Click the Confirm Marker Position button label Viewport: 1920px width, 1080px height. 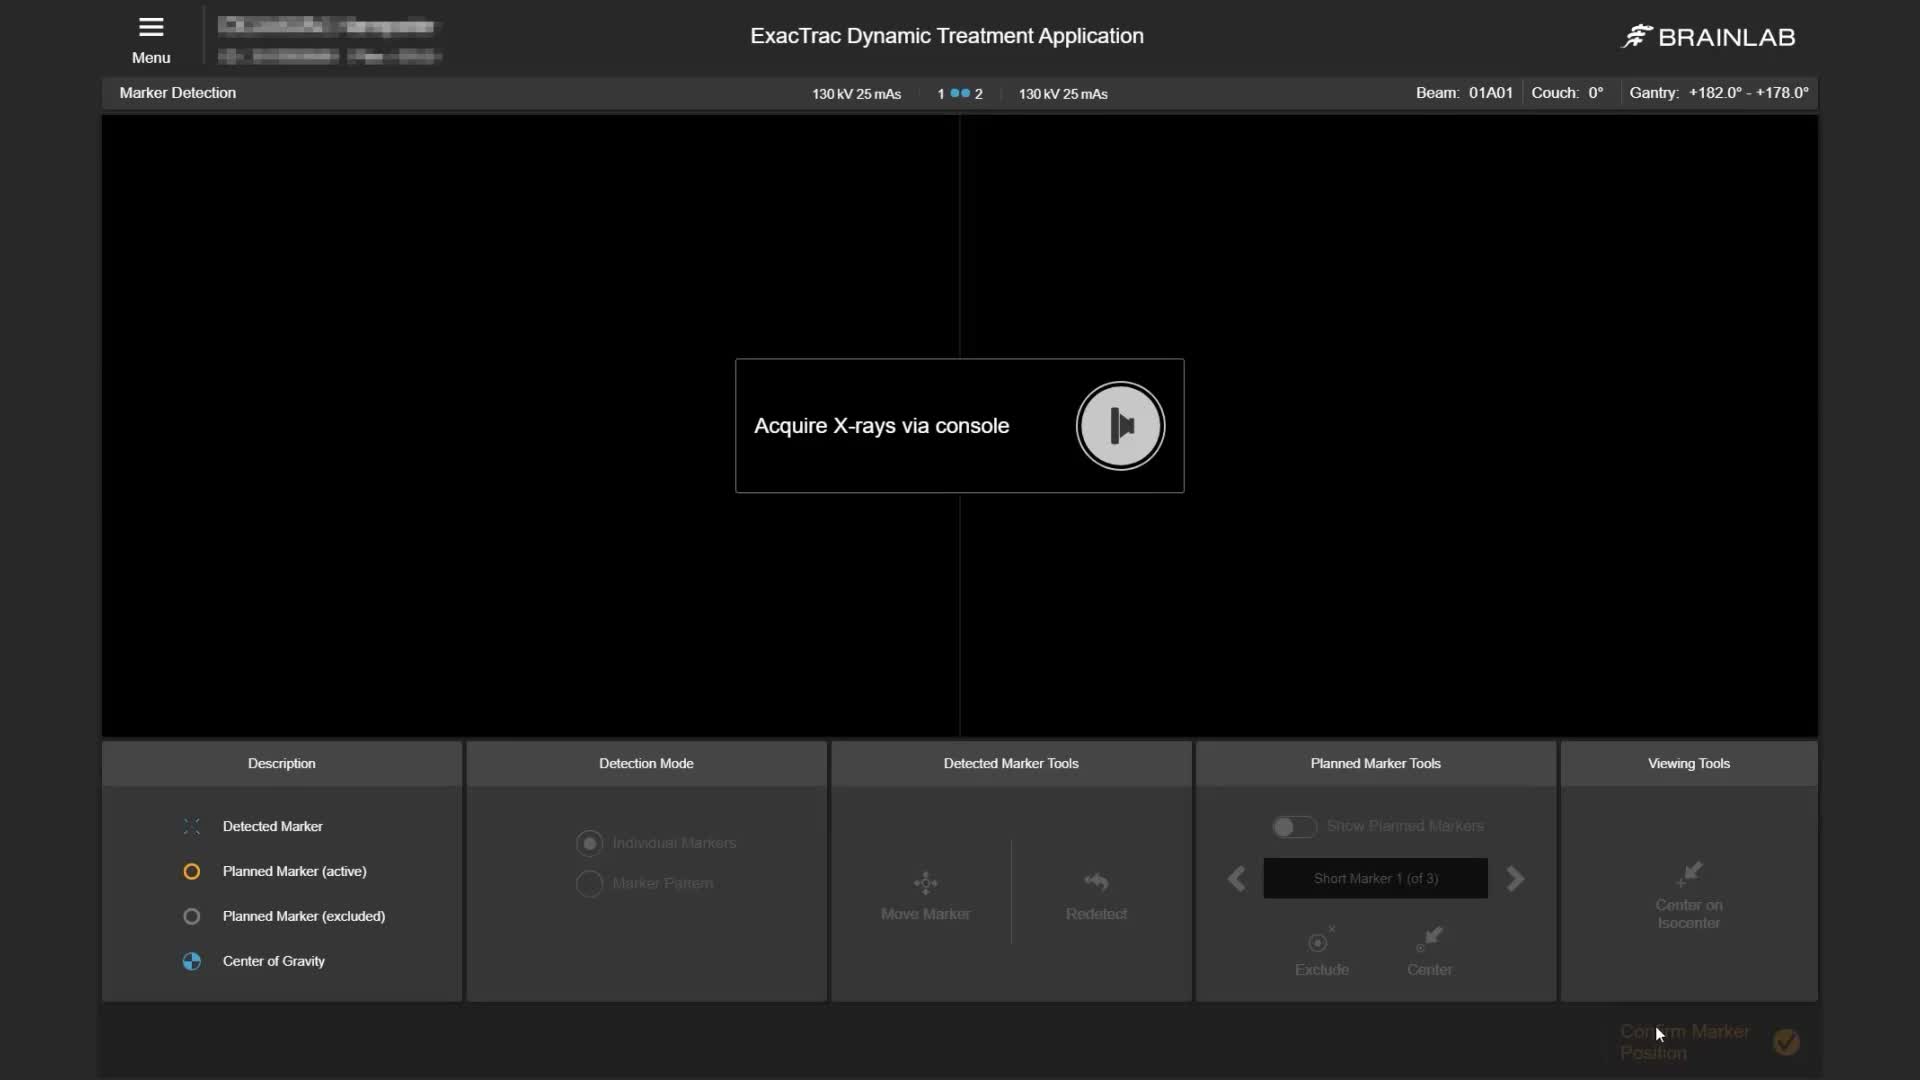click(x=1685, y=1042)
